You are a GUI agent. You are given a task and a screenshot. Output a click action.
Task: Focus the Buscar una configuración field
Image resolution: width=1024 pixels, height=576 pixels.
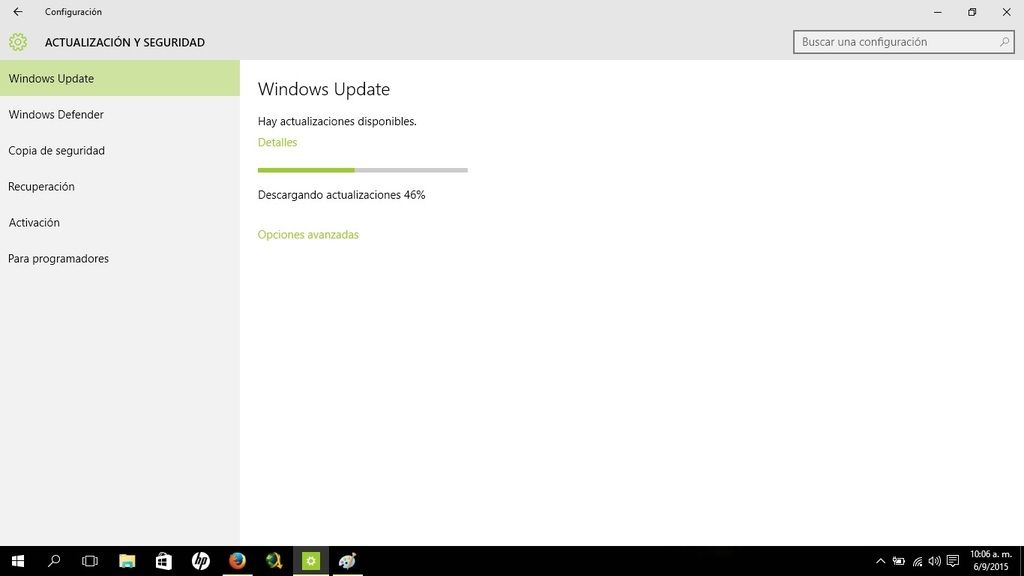[x=903, y=42]
